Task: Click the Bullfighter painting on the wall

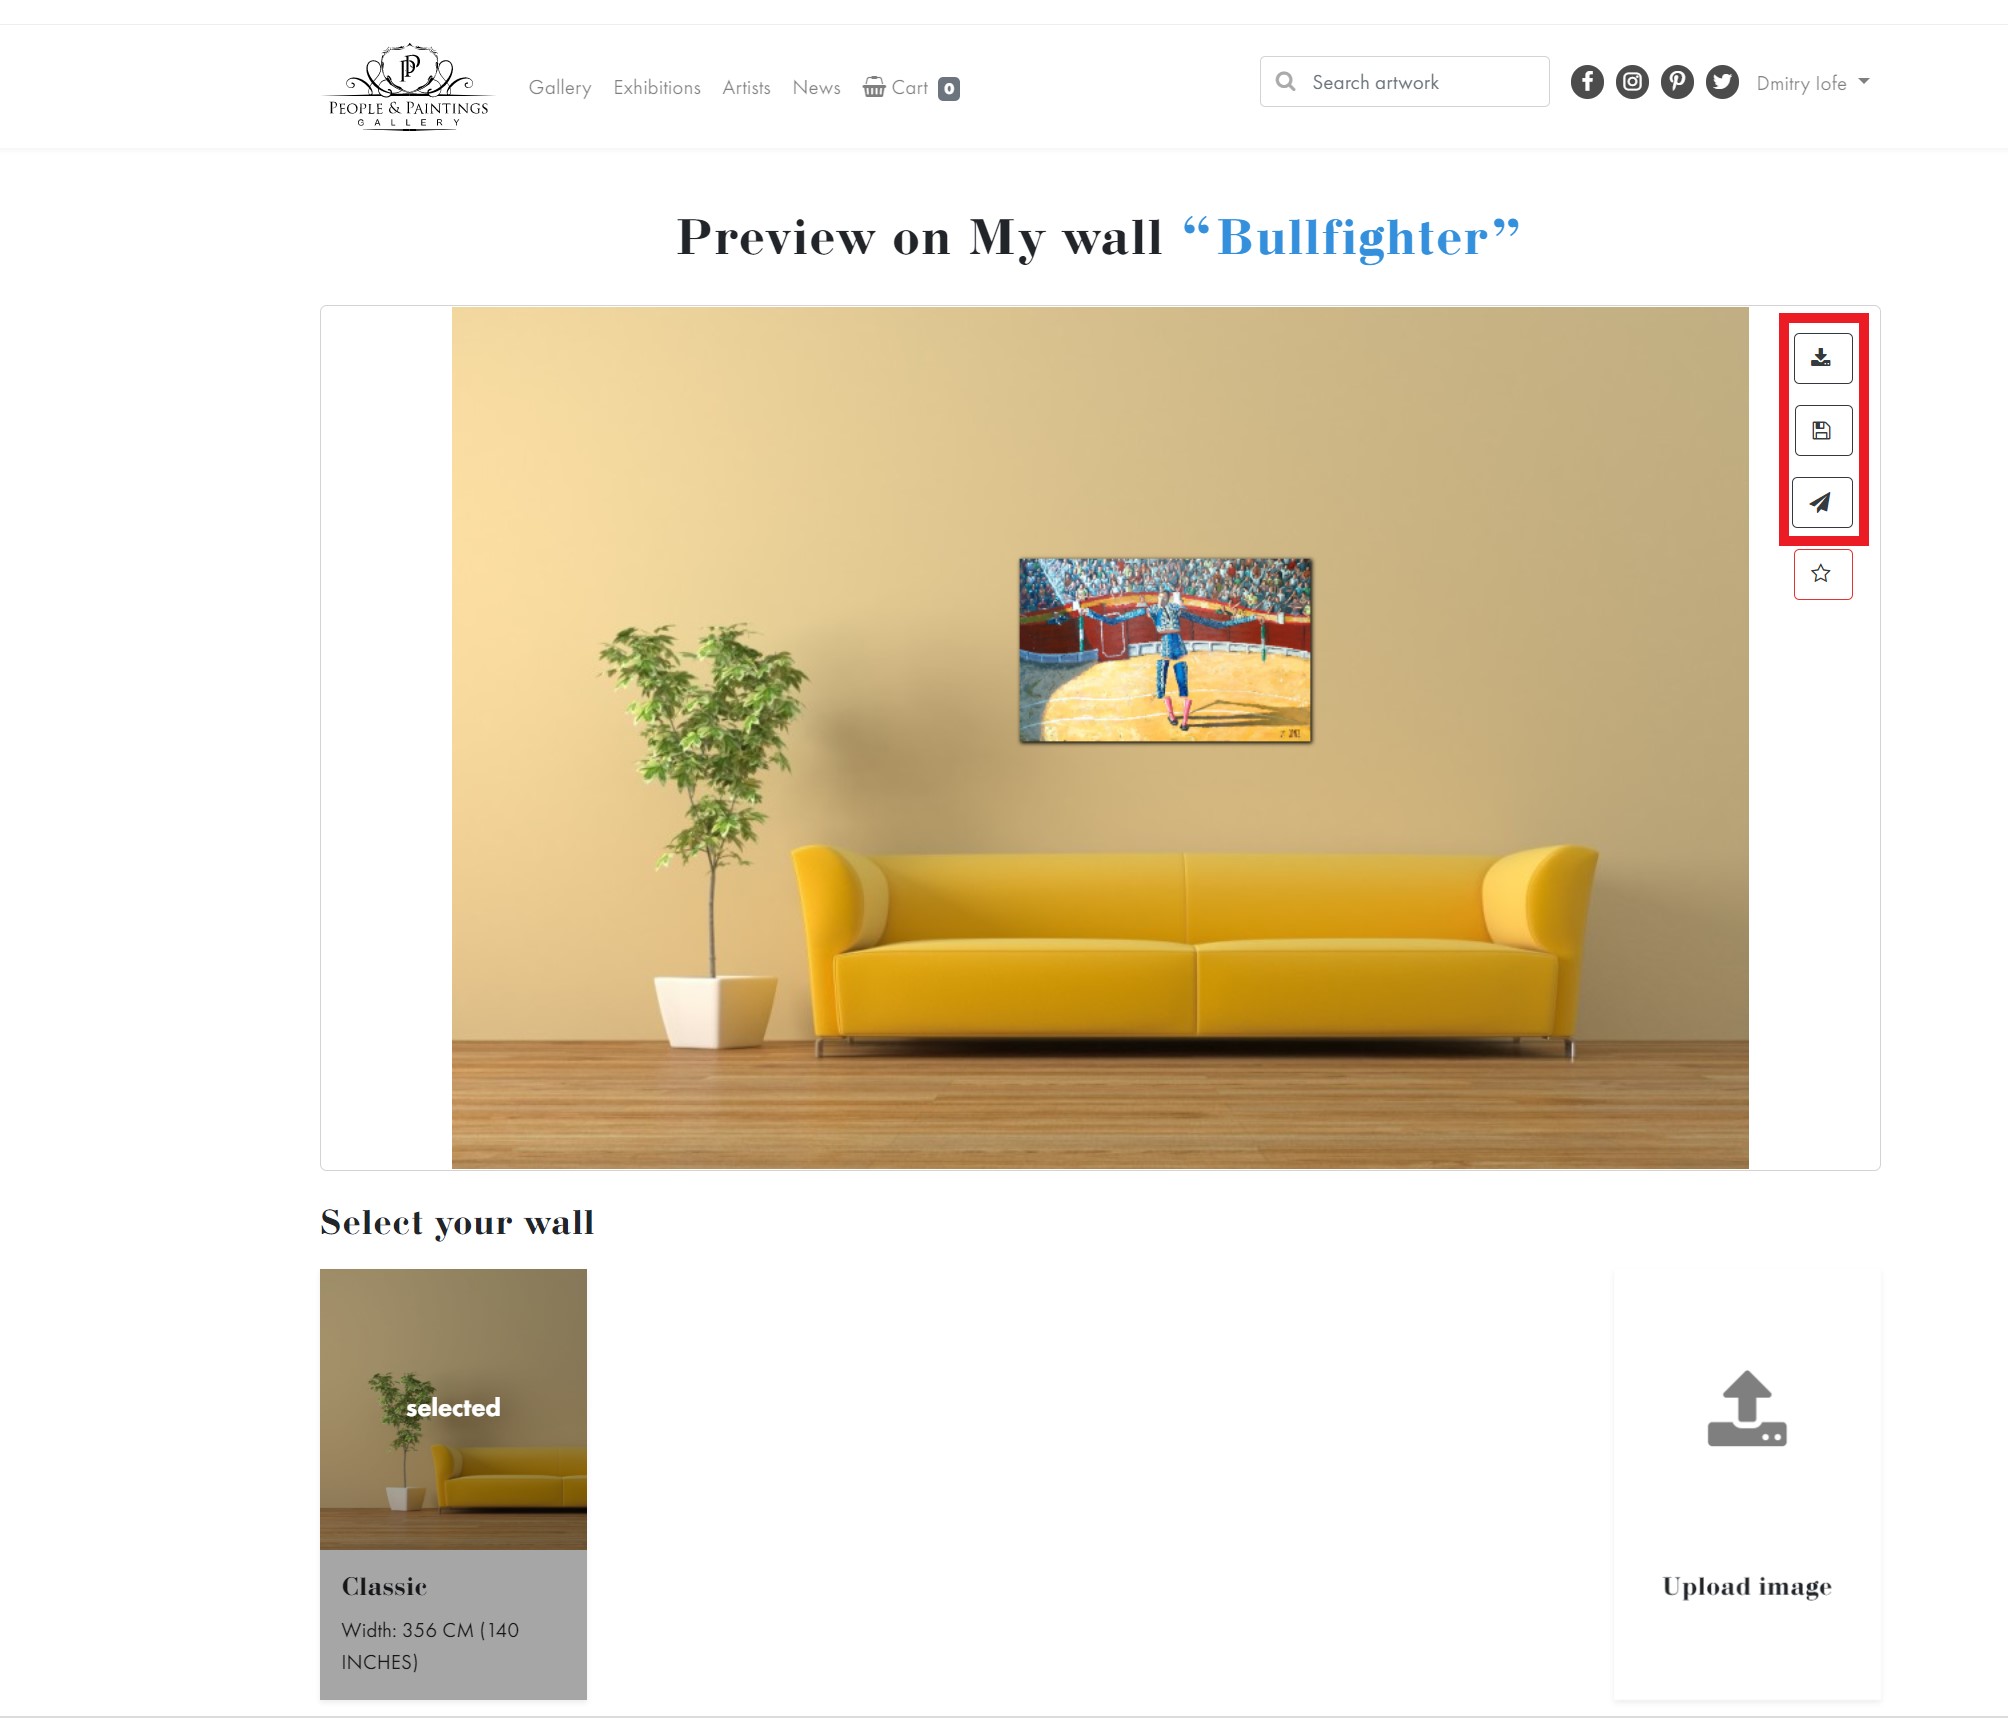Action: [1165, 651]
